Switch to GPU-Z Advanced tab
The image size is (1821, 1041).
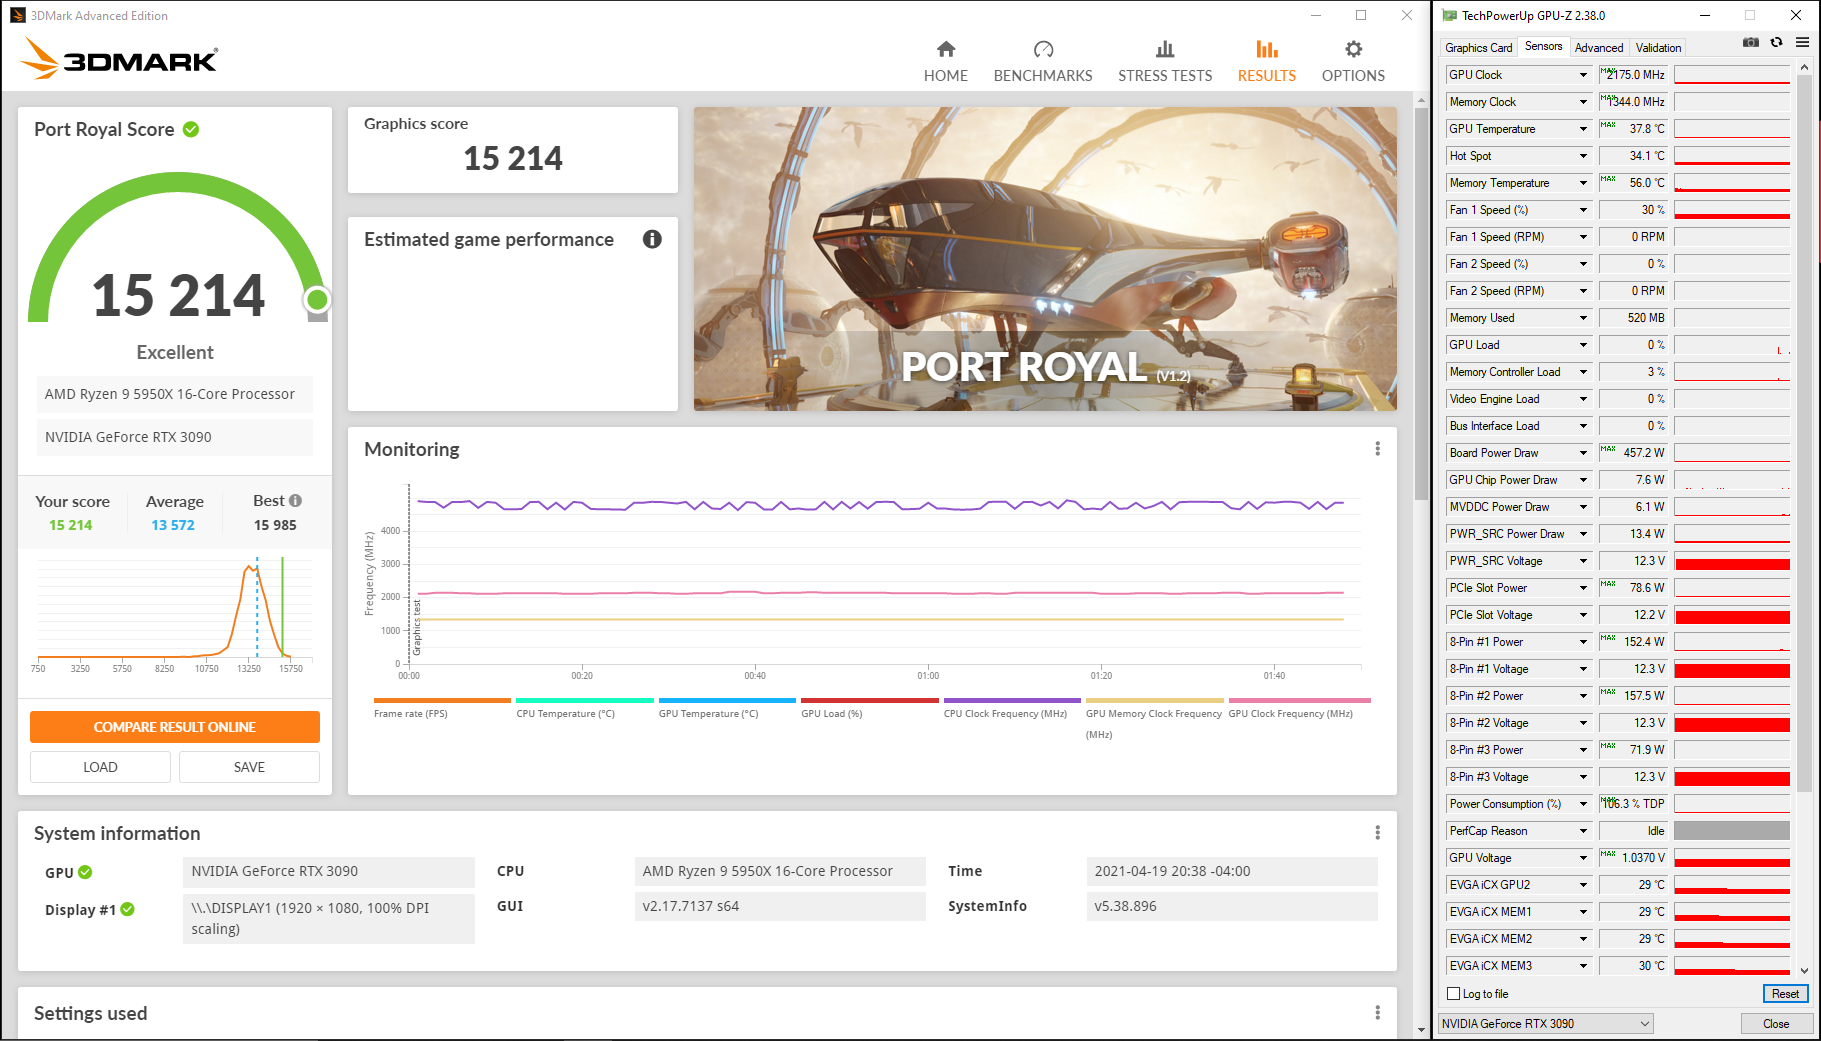pos(1598,48)
